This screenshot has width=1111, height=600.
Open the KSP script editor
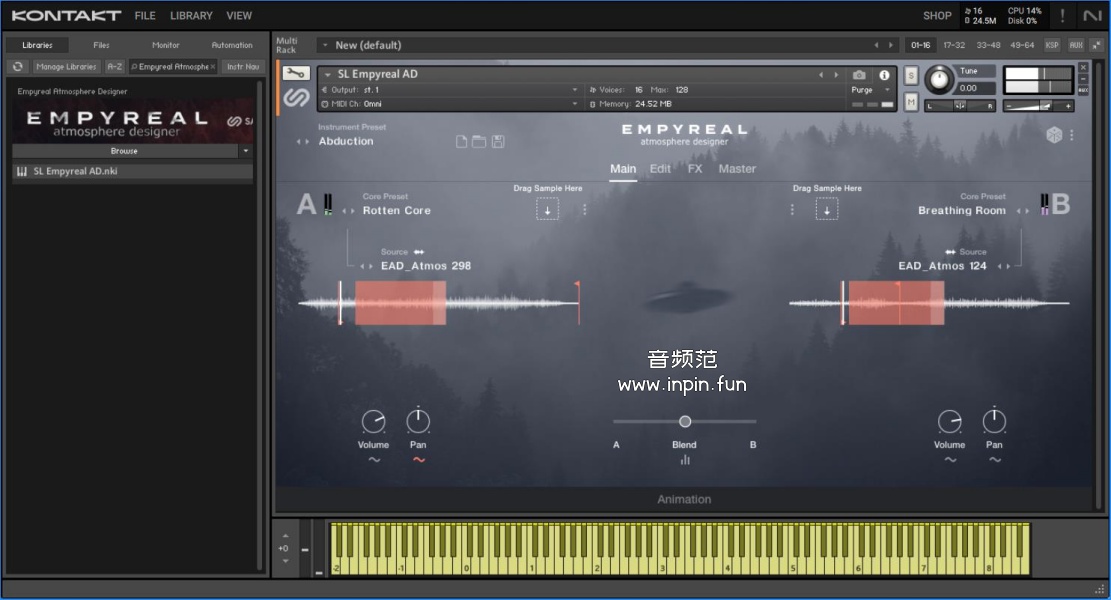1052,45
